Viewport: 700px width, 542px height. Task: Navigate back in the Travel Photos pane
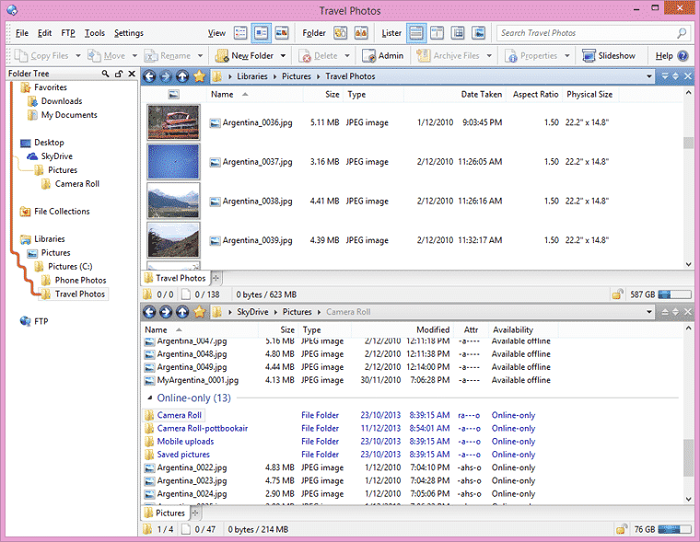click(149, 76)
